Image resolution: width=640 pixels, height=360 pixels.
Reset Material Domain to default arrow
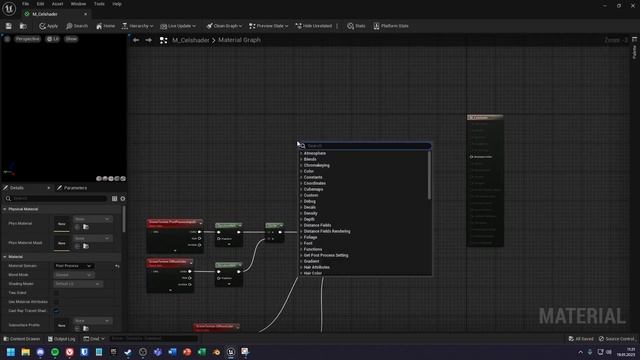click(x=117, y=266)
